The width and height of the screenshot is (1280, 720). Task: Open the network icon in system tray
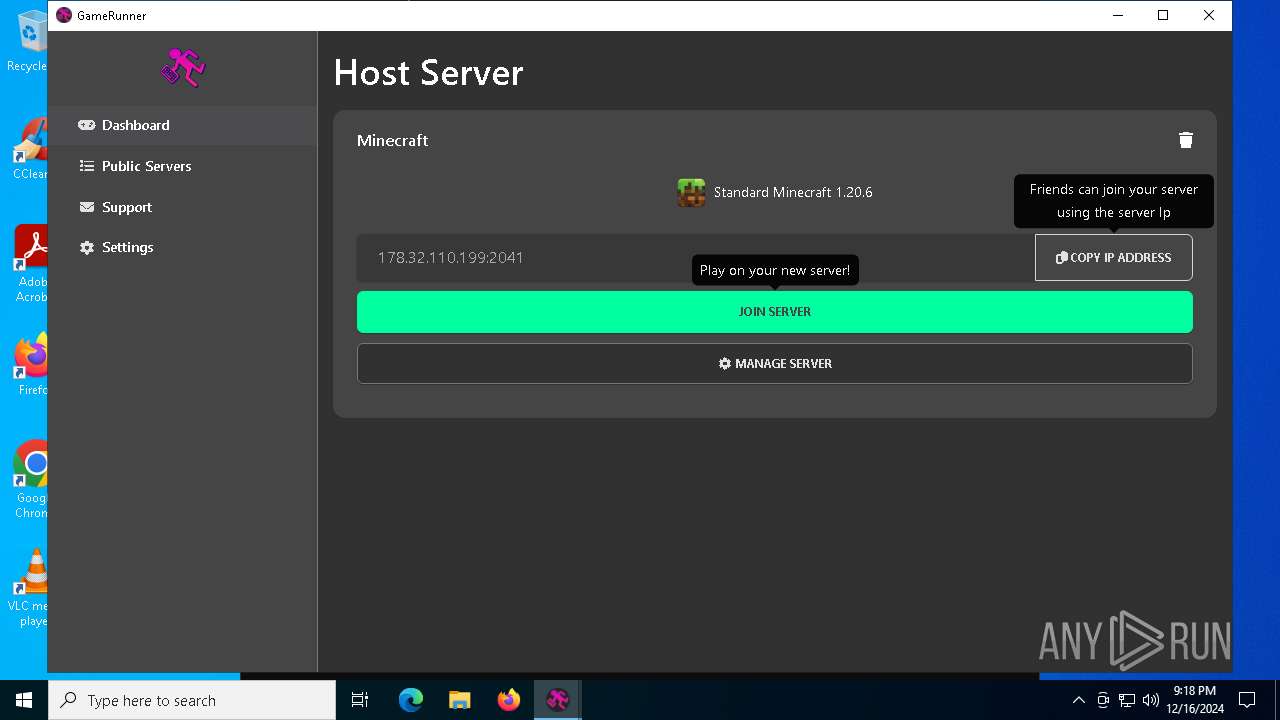1126,700
